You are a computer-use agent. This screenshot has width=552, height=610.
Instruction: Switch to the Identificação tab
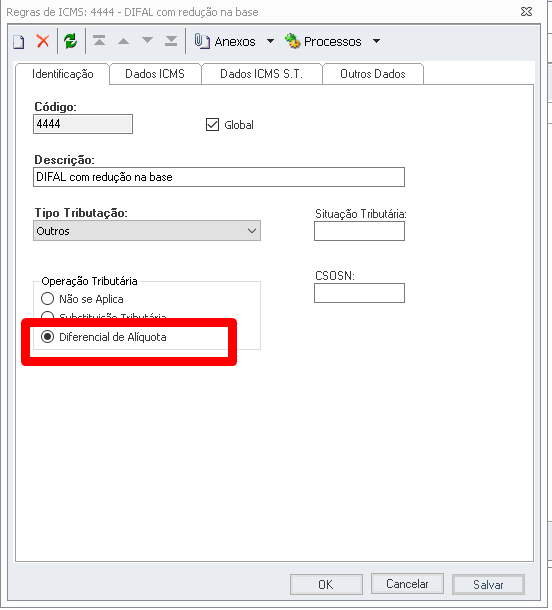pyautogui.click(x=63, y=74)
